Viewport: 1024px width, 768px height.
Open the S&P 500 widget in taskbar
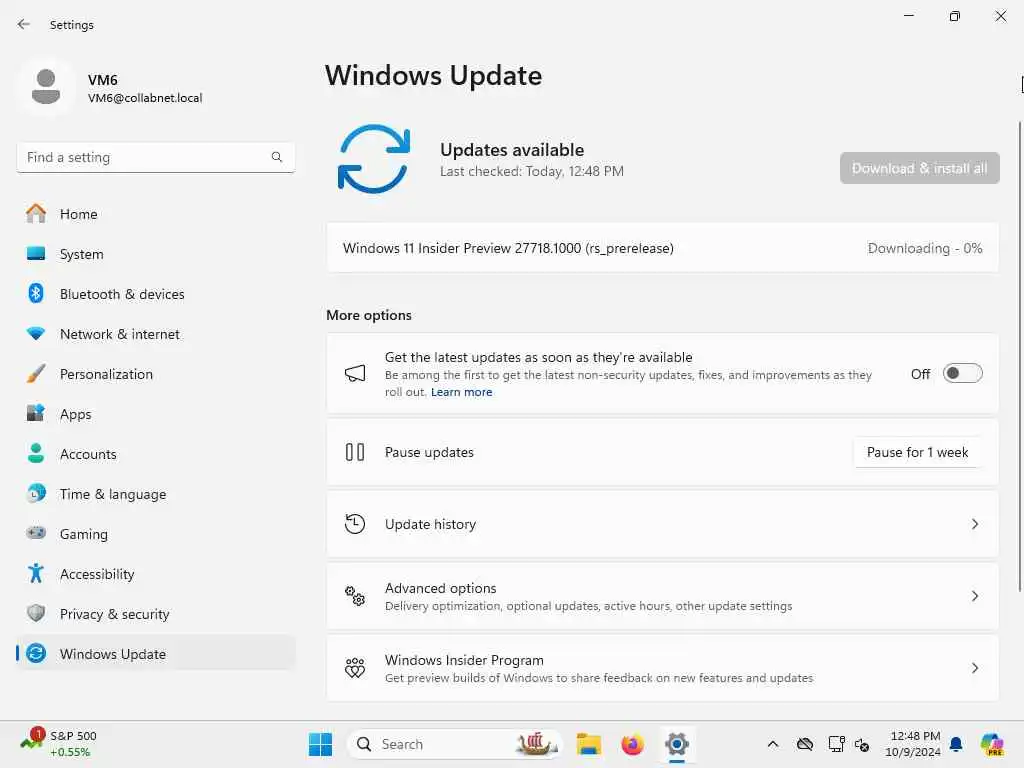59,744
